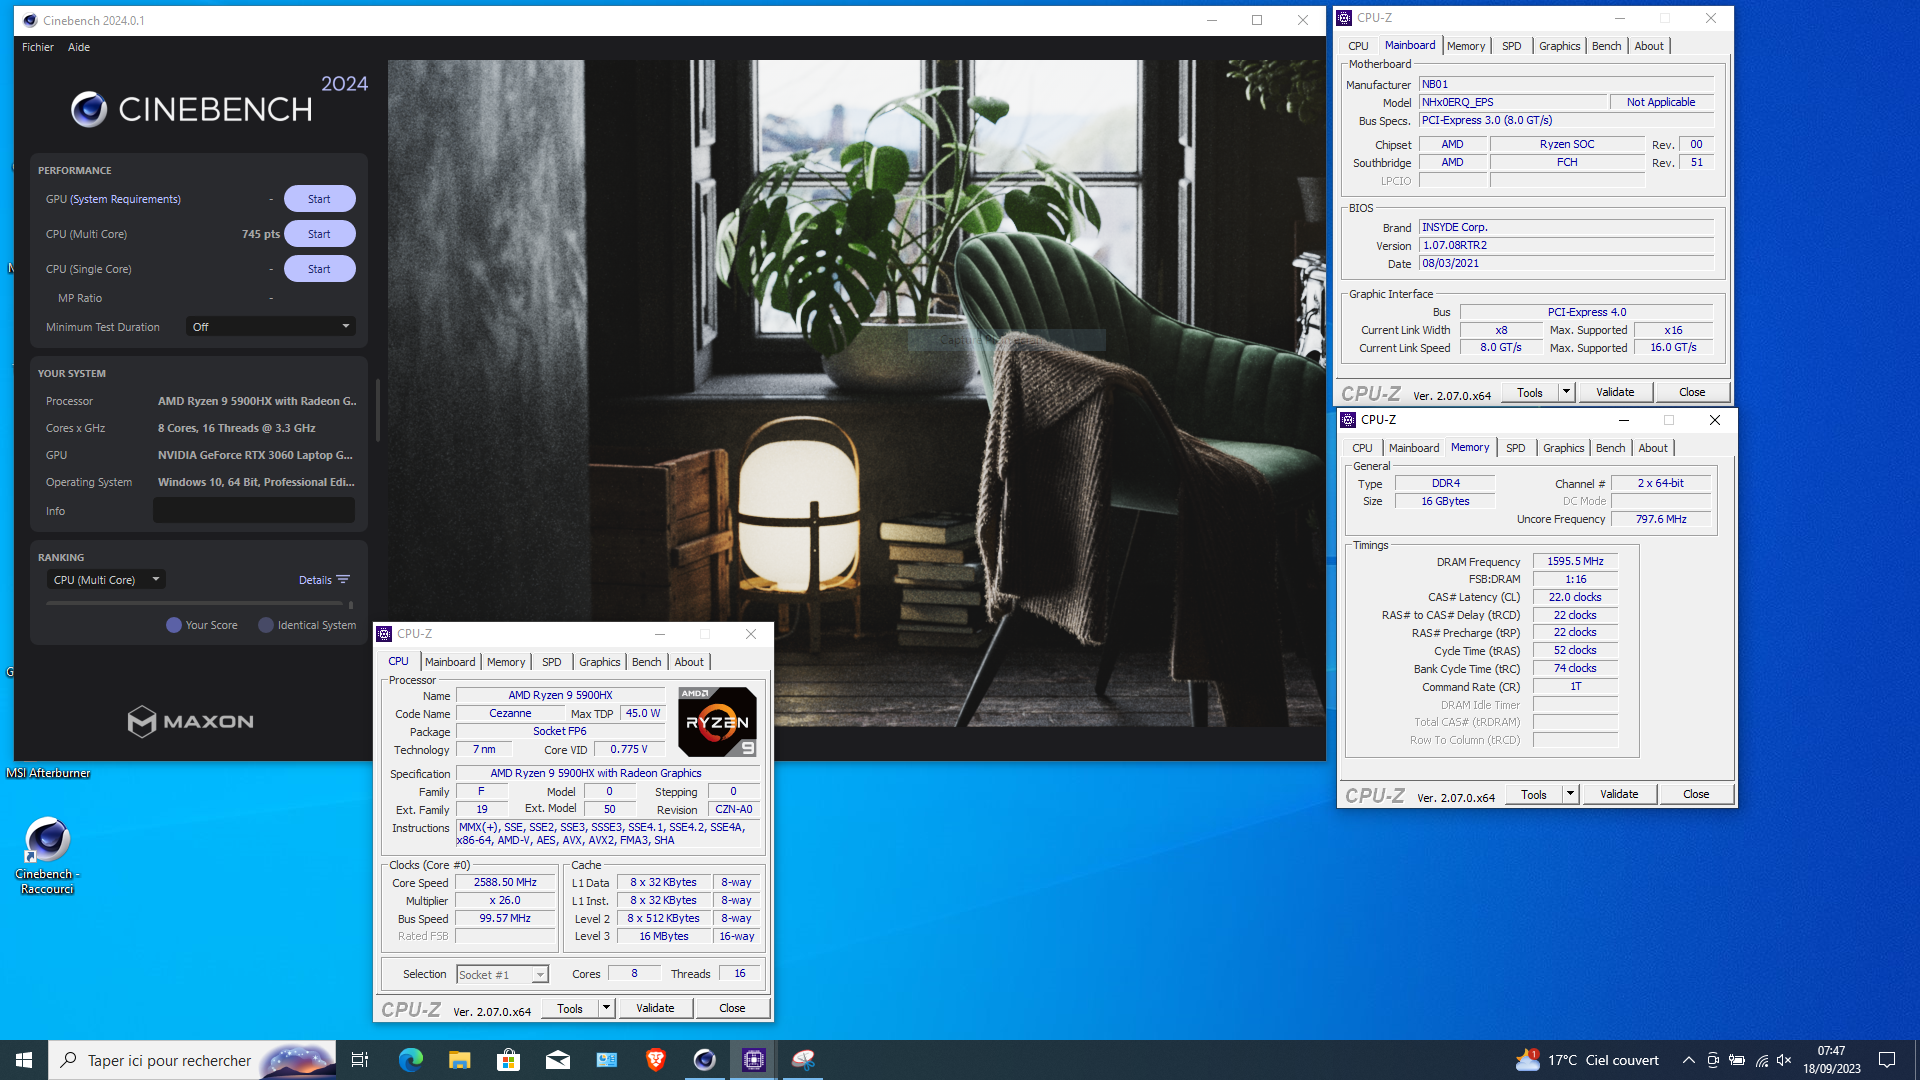Open the Minimum Test Duration dropdown
Screen dimensions: 1920x1080
[271, 327]
